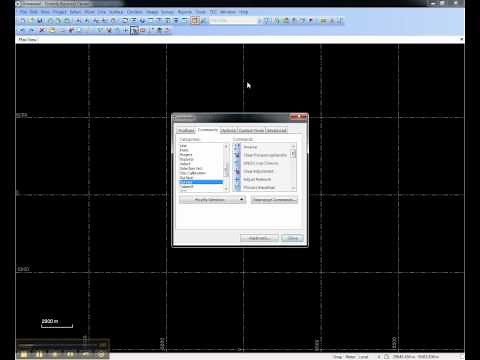This screenshot has height=360, width=480.
Task: Open the Reports menu
Action: point(185,12)
